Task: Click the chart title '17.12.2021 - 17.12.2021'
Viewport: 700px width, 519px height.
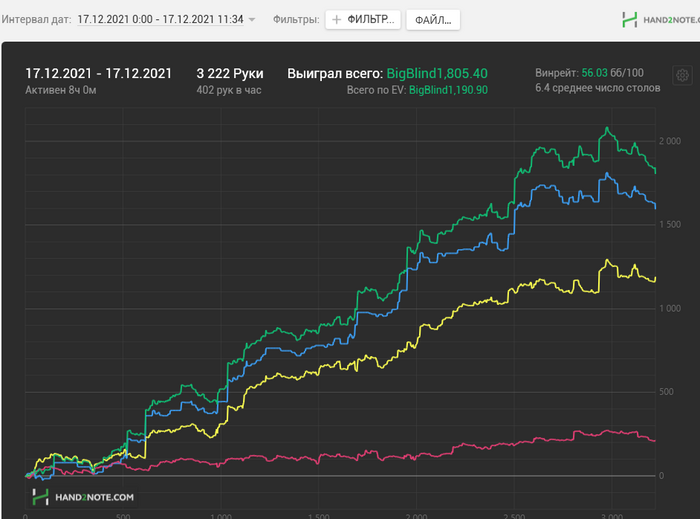Action: (x=99, y=73)
